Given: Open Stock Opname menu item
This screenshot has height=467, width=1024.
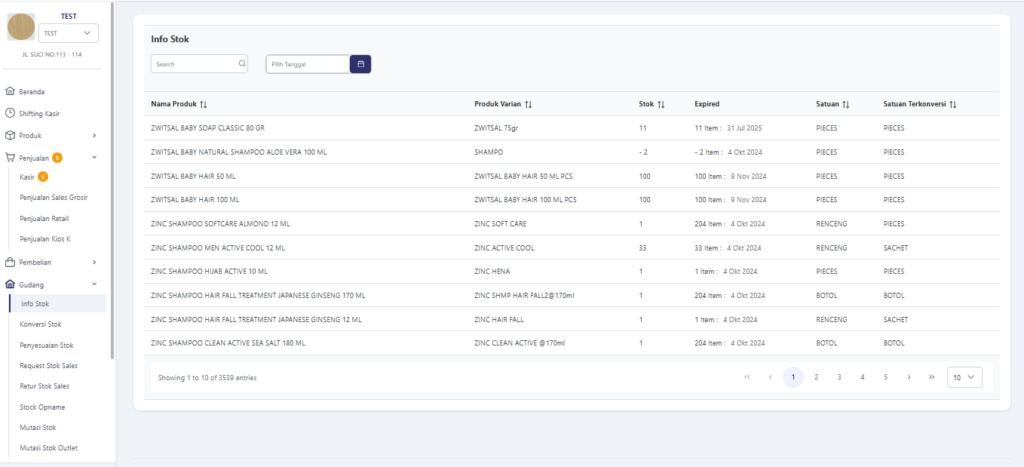Looking at the screenshot, I should click(x=42, y=407).
